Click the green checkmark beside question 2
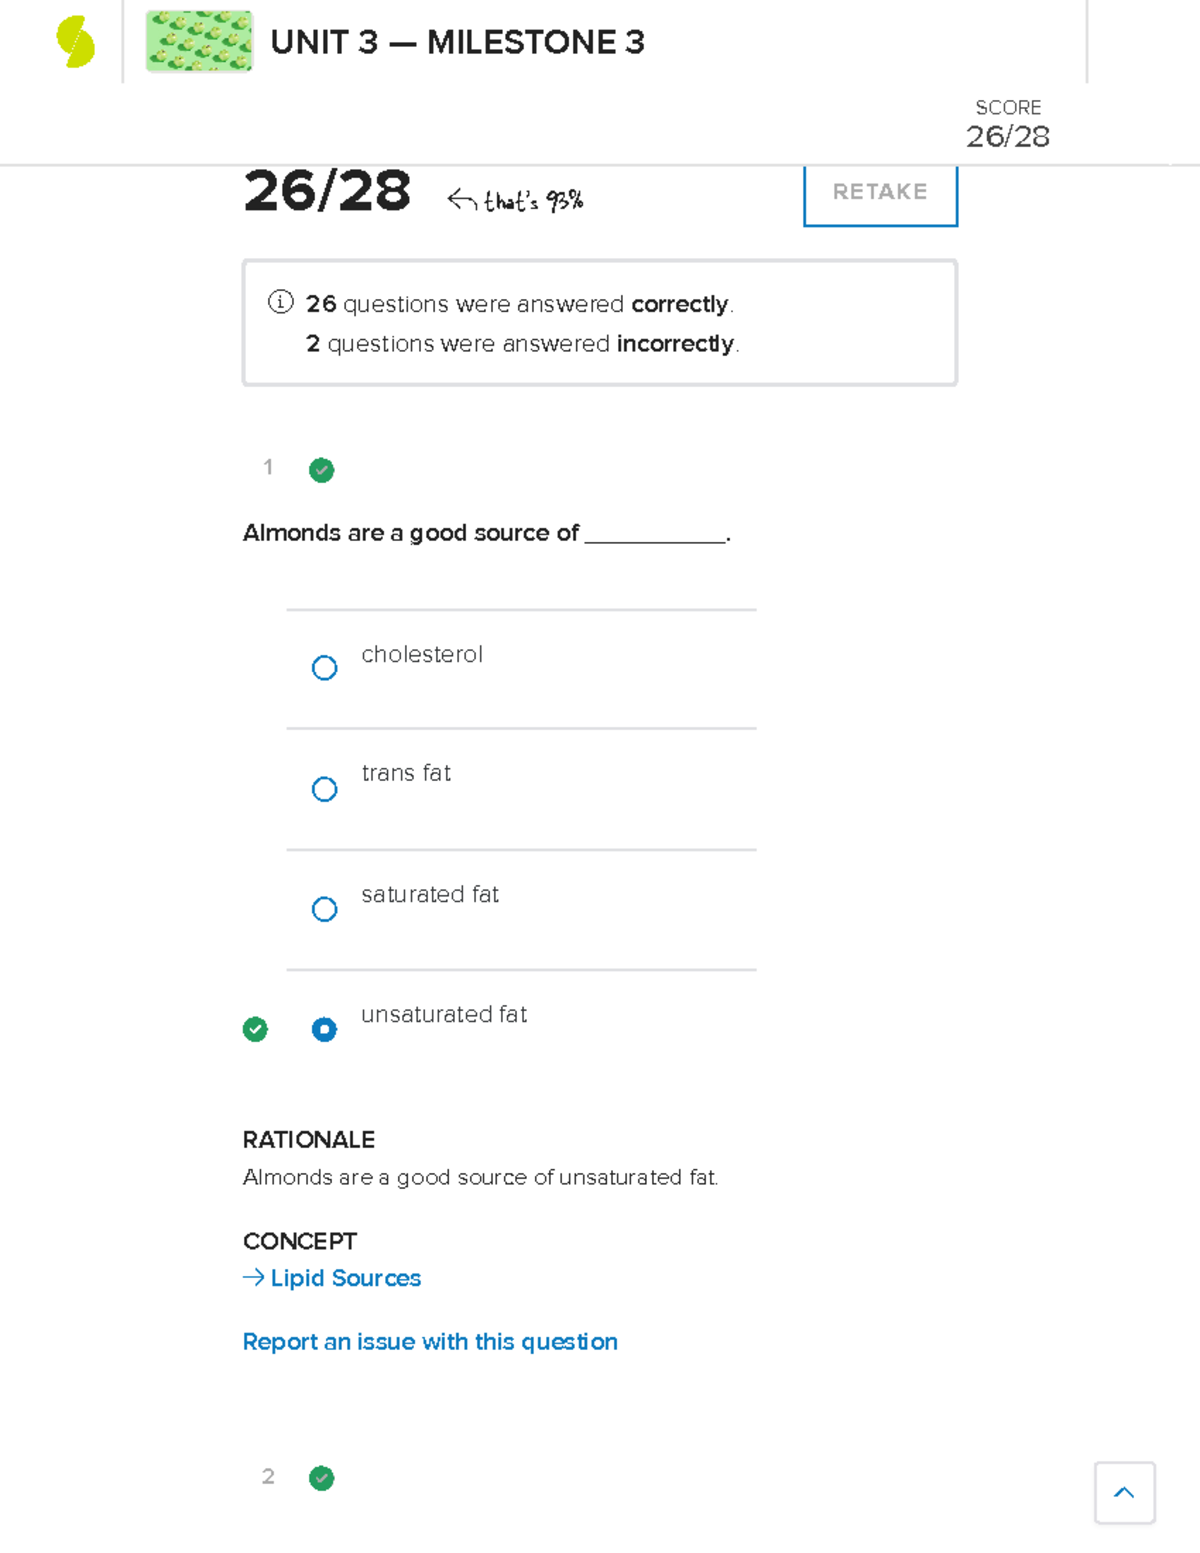The width and height of the screenshot is (1200, 1553). click(321, 1478)
